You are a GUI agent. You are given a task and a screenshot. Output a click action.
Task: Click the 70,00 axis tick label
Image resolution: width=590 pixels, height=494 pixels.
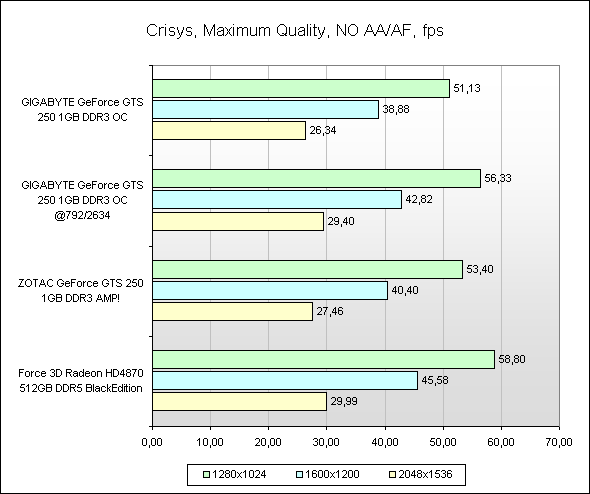coord(559,442)
